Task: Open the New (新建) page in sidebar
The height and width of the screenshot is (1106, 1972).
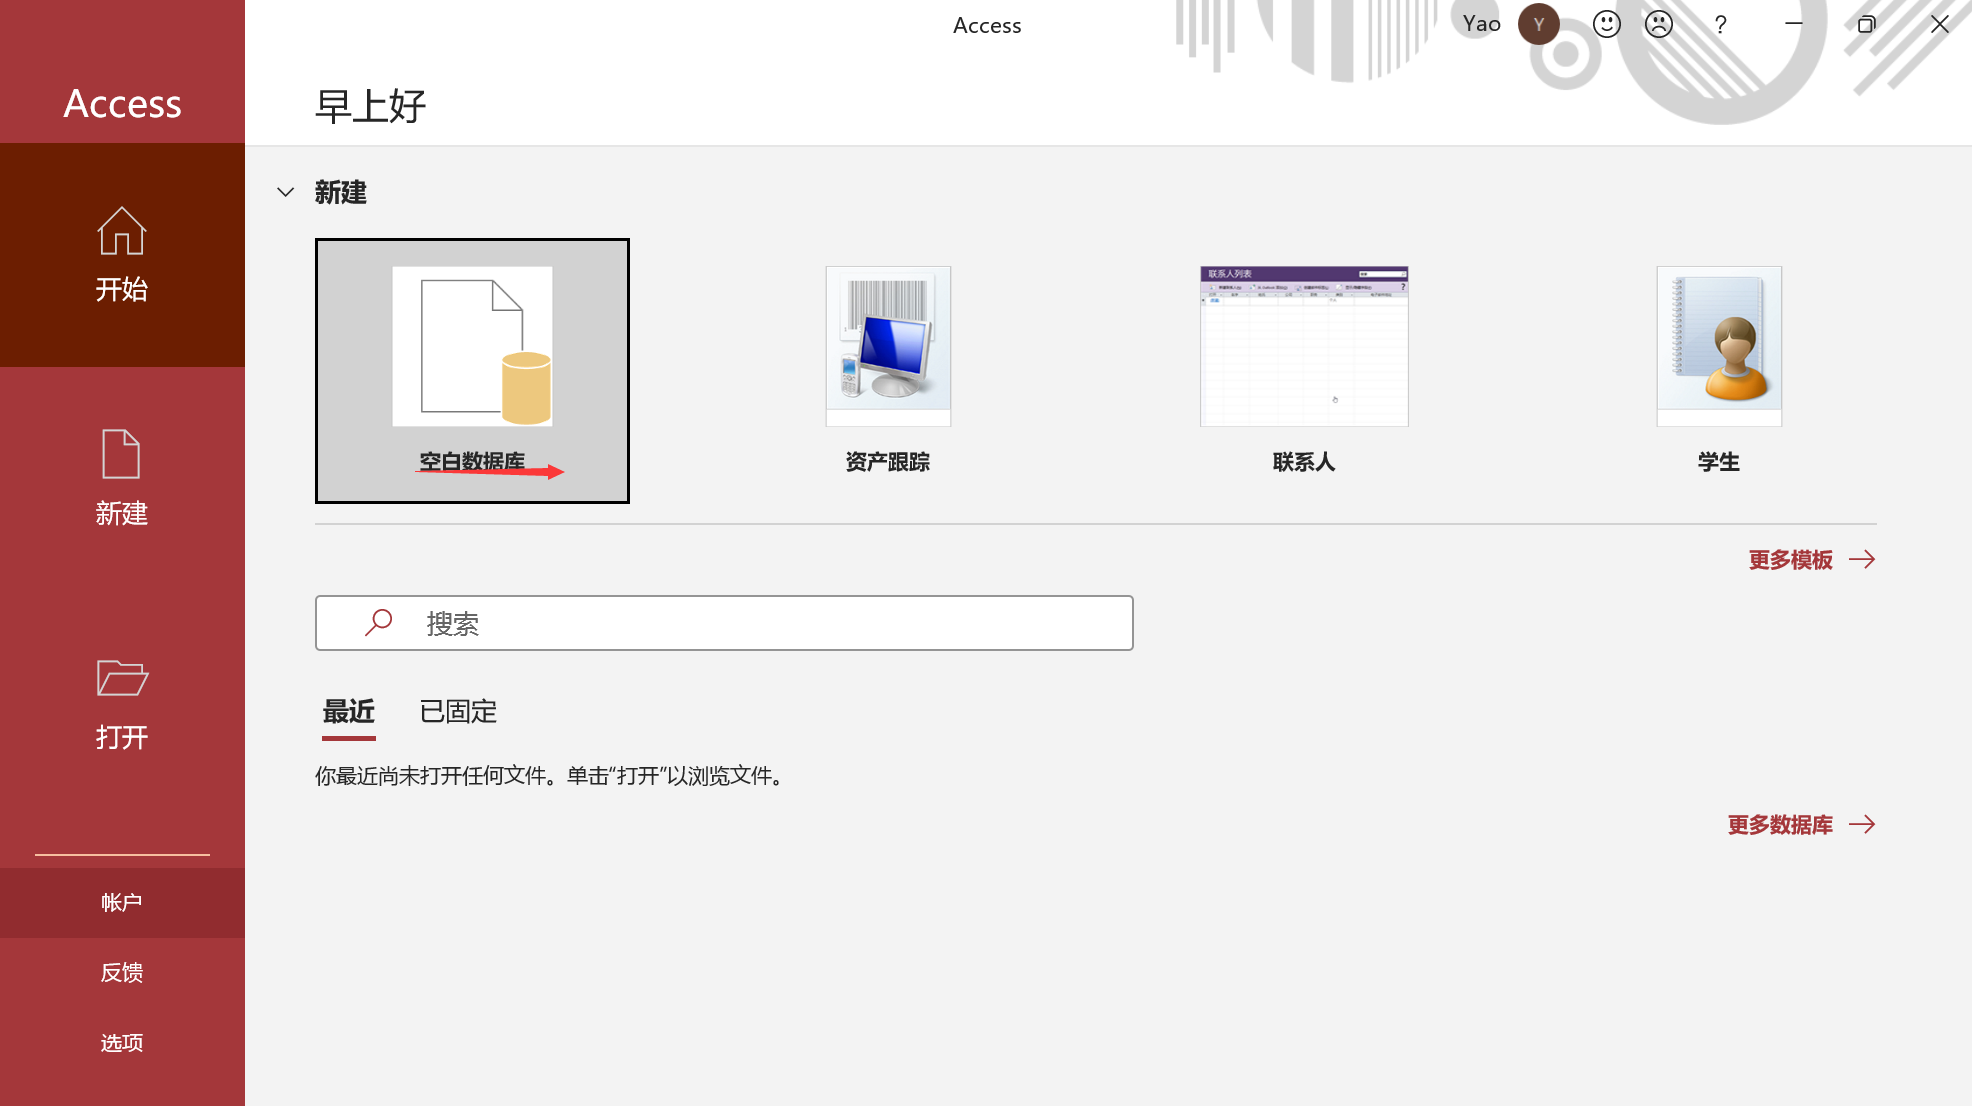Action: point(121,479)
